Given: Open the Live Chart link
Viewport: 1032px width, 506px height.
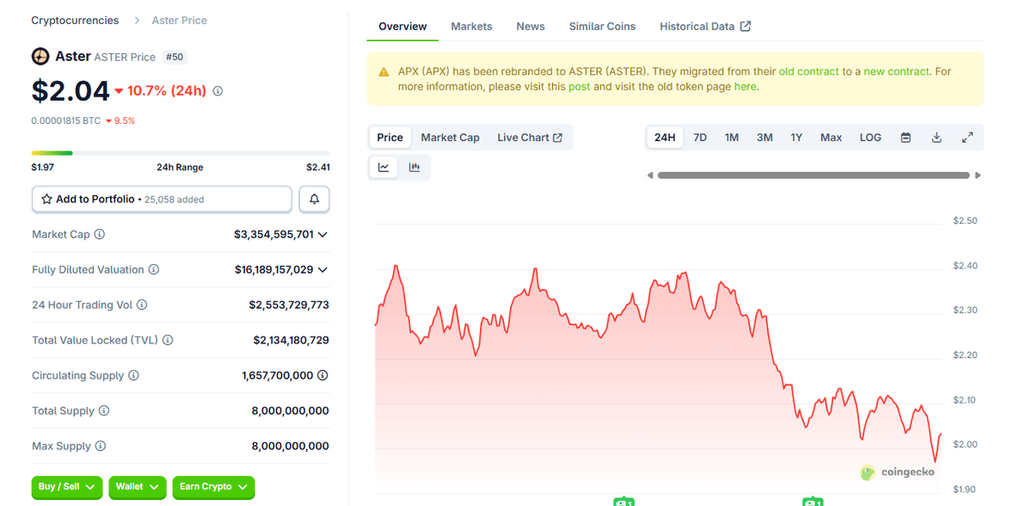Looking at the screenshot, I should click(x=530, y=138).
